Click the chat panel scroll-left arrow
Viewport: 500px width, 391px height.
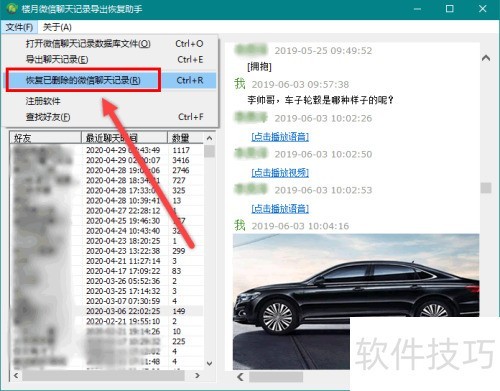click(x=240, y=377)
